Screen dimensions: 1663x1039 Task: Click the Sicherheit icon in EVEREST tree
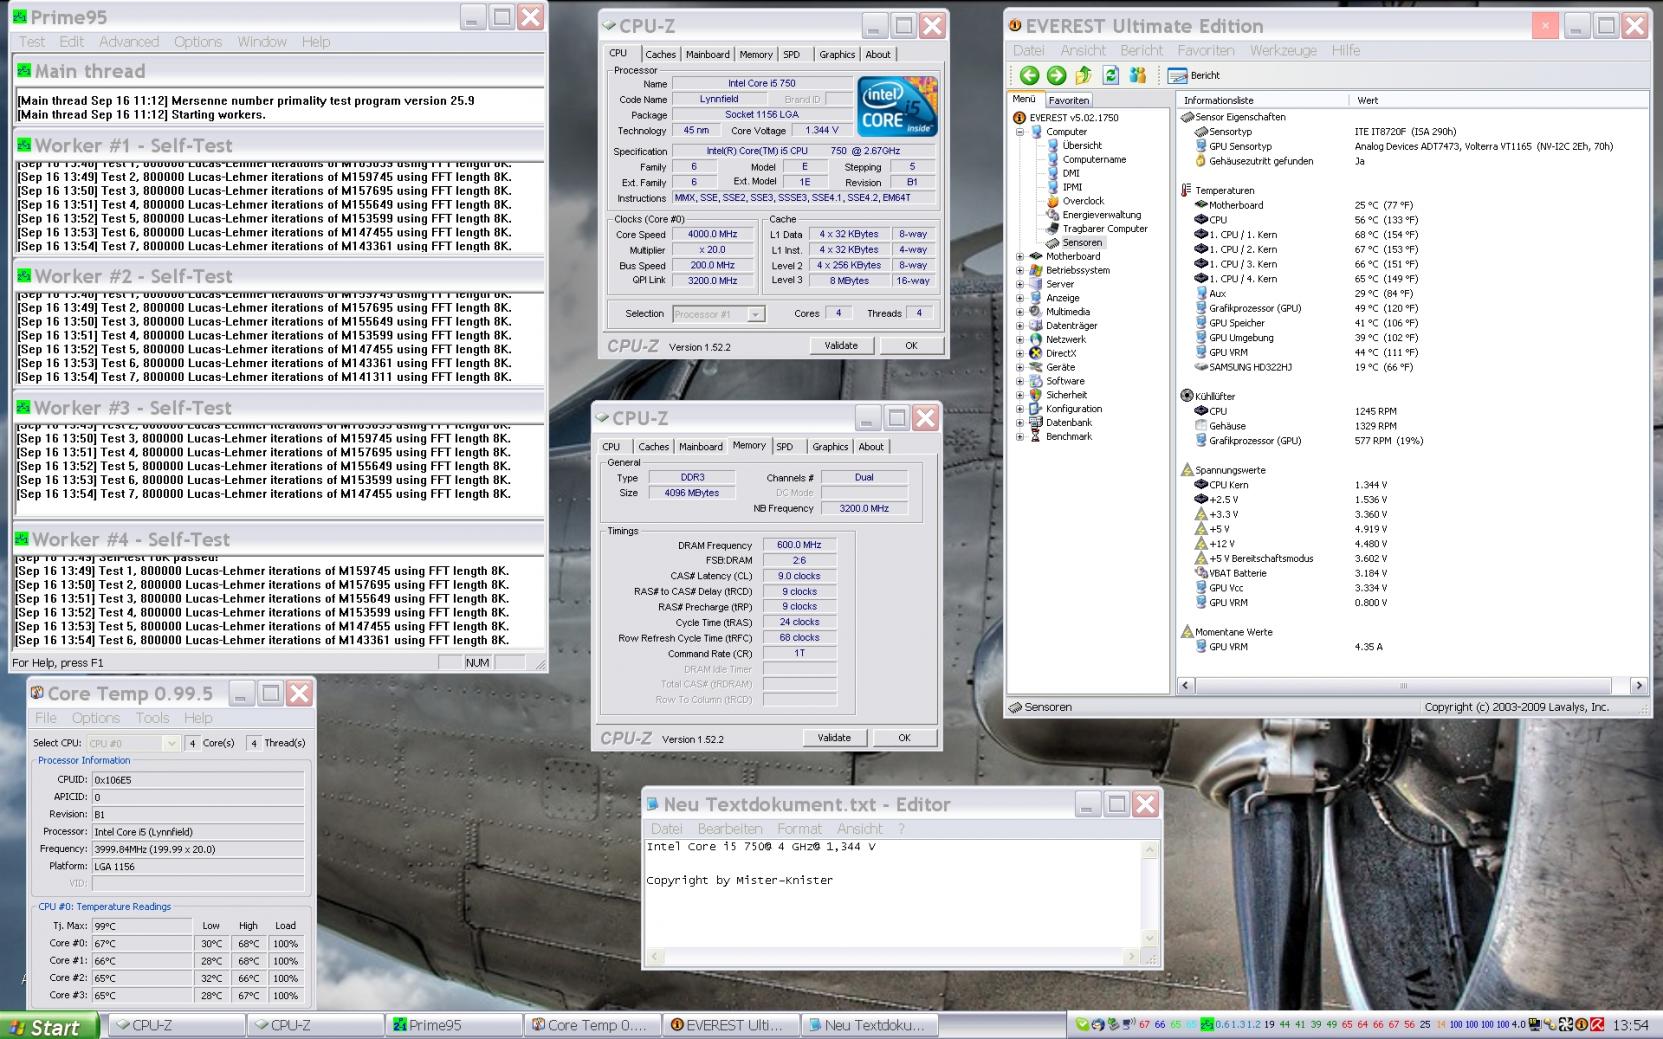(x=1035, y=395)
